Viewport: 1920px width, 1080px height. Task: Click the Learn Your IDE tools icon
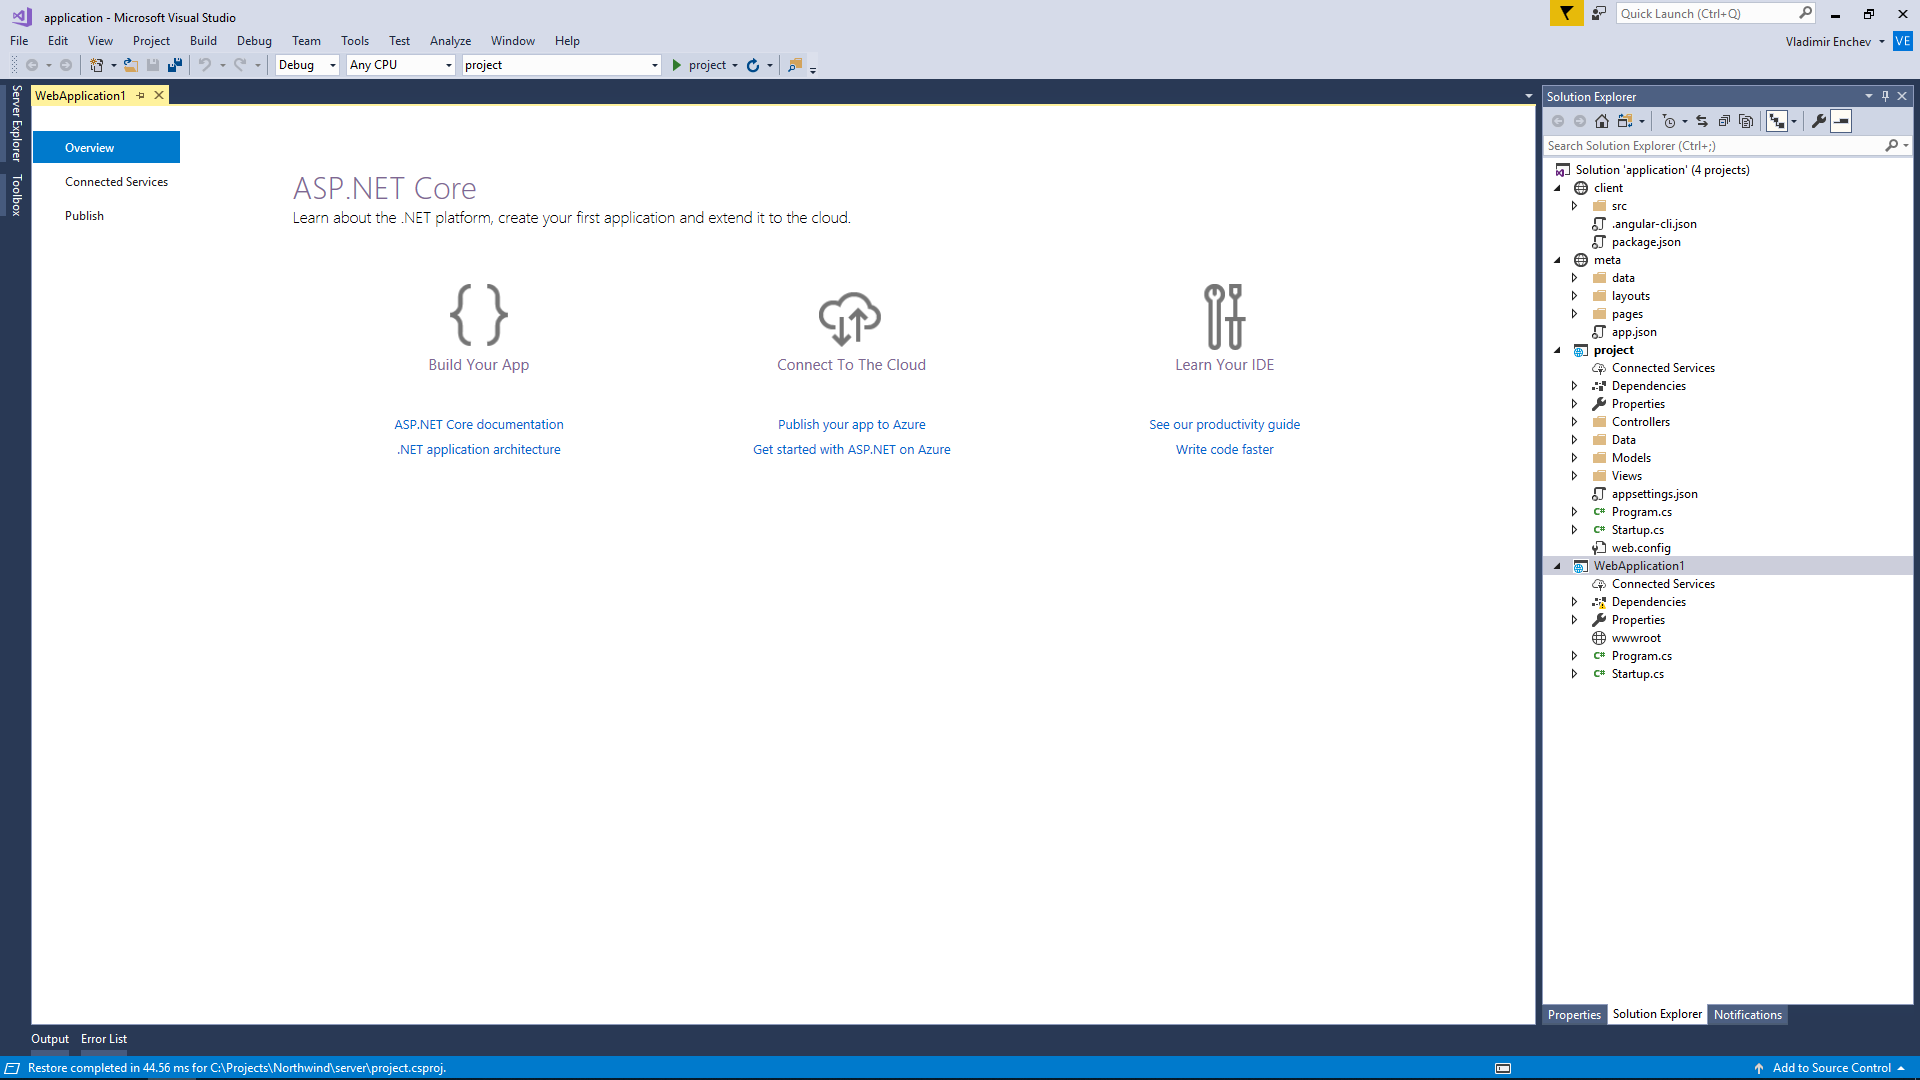1225,317
